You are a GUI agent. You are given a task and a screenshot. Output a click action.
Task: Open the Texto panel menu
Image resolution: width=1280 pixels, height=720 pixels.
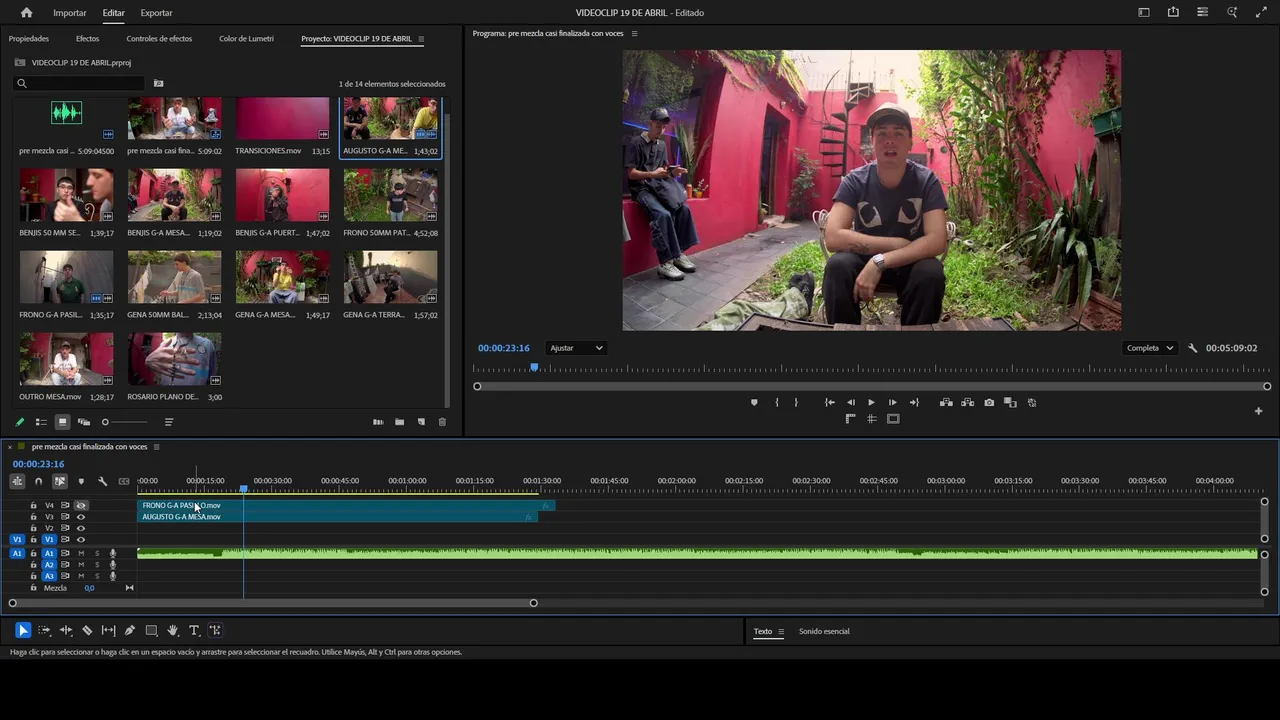pyautogui.click(x=781, y=631)
